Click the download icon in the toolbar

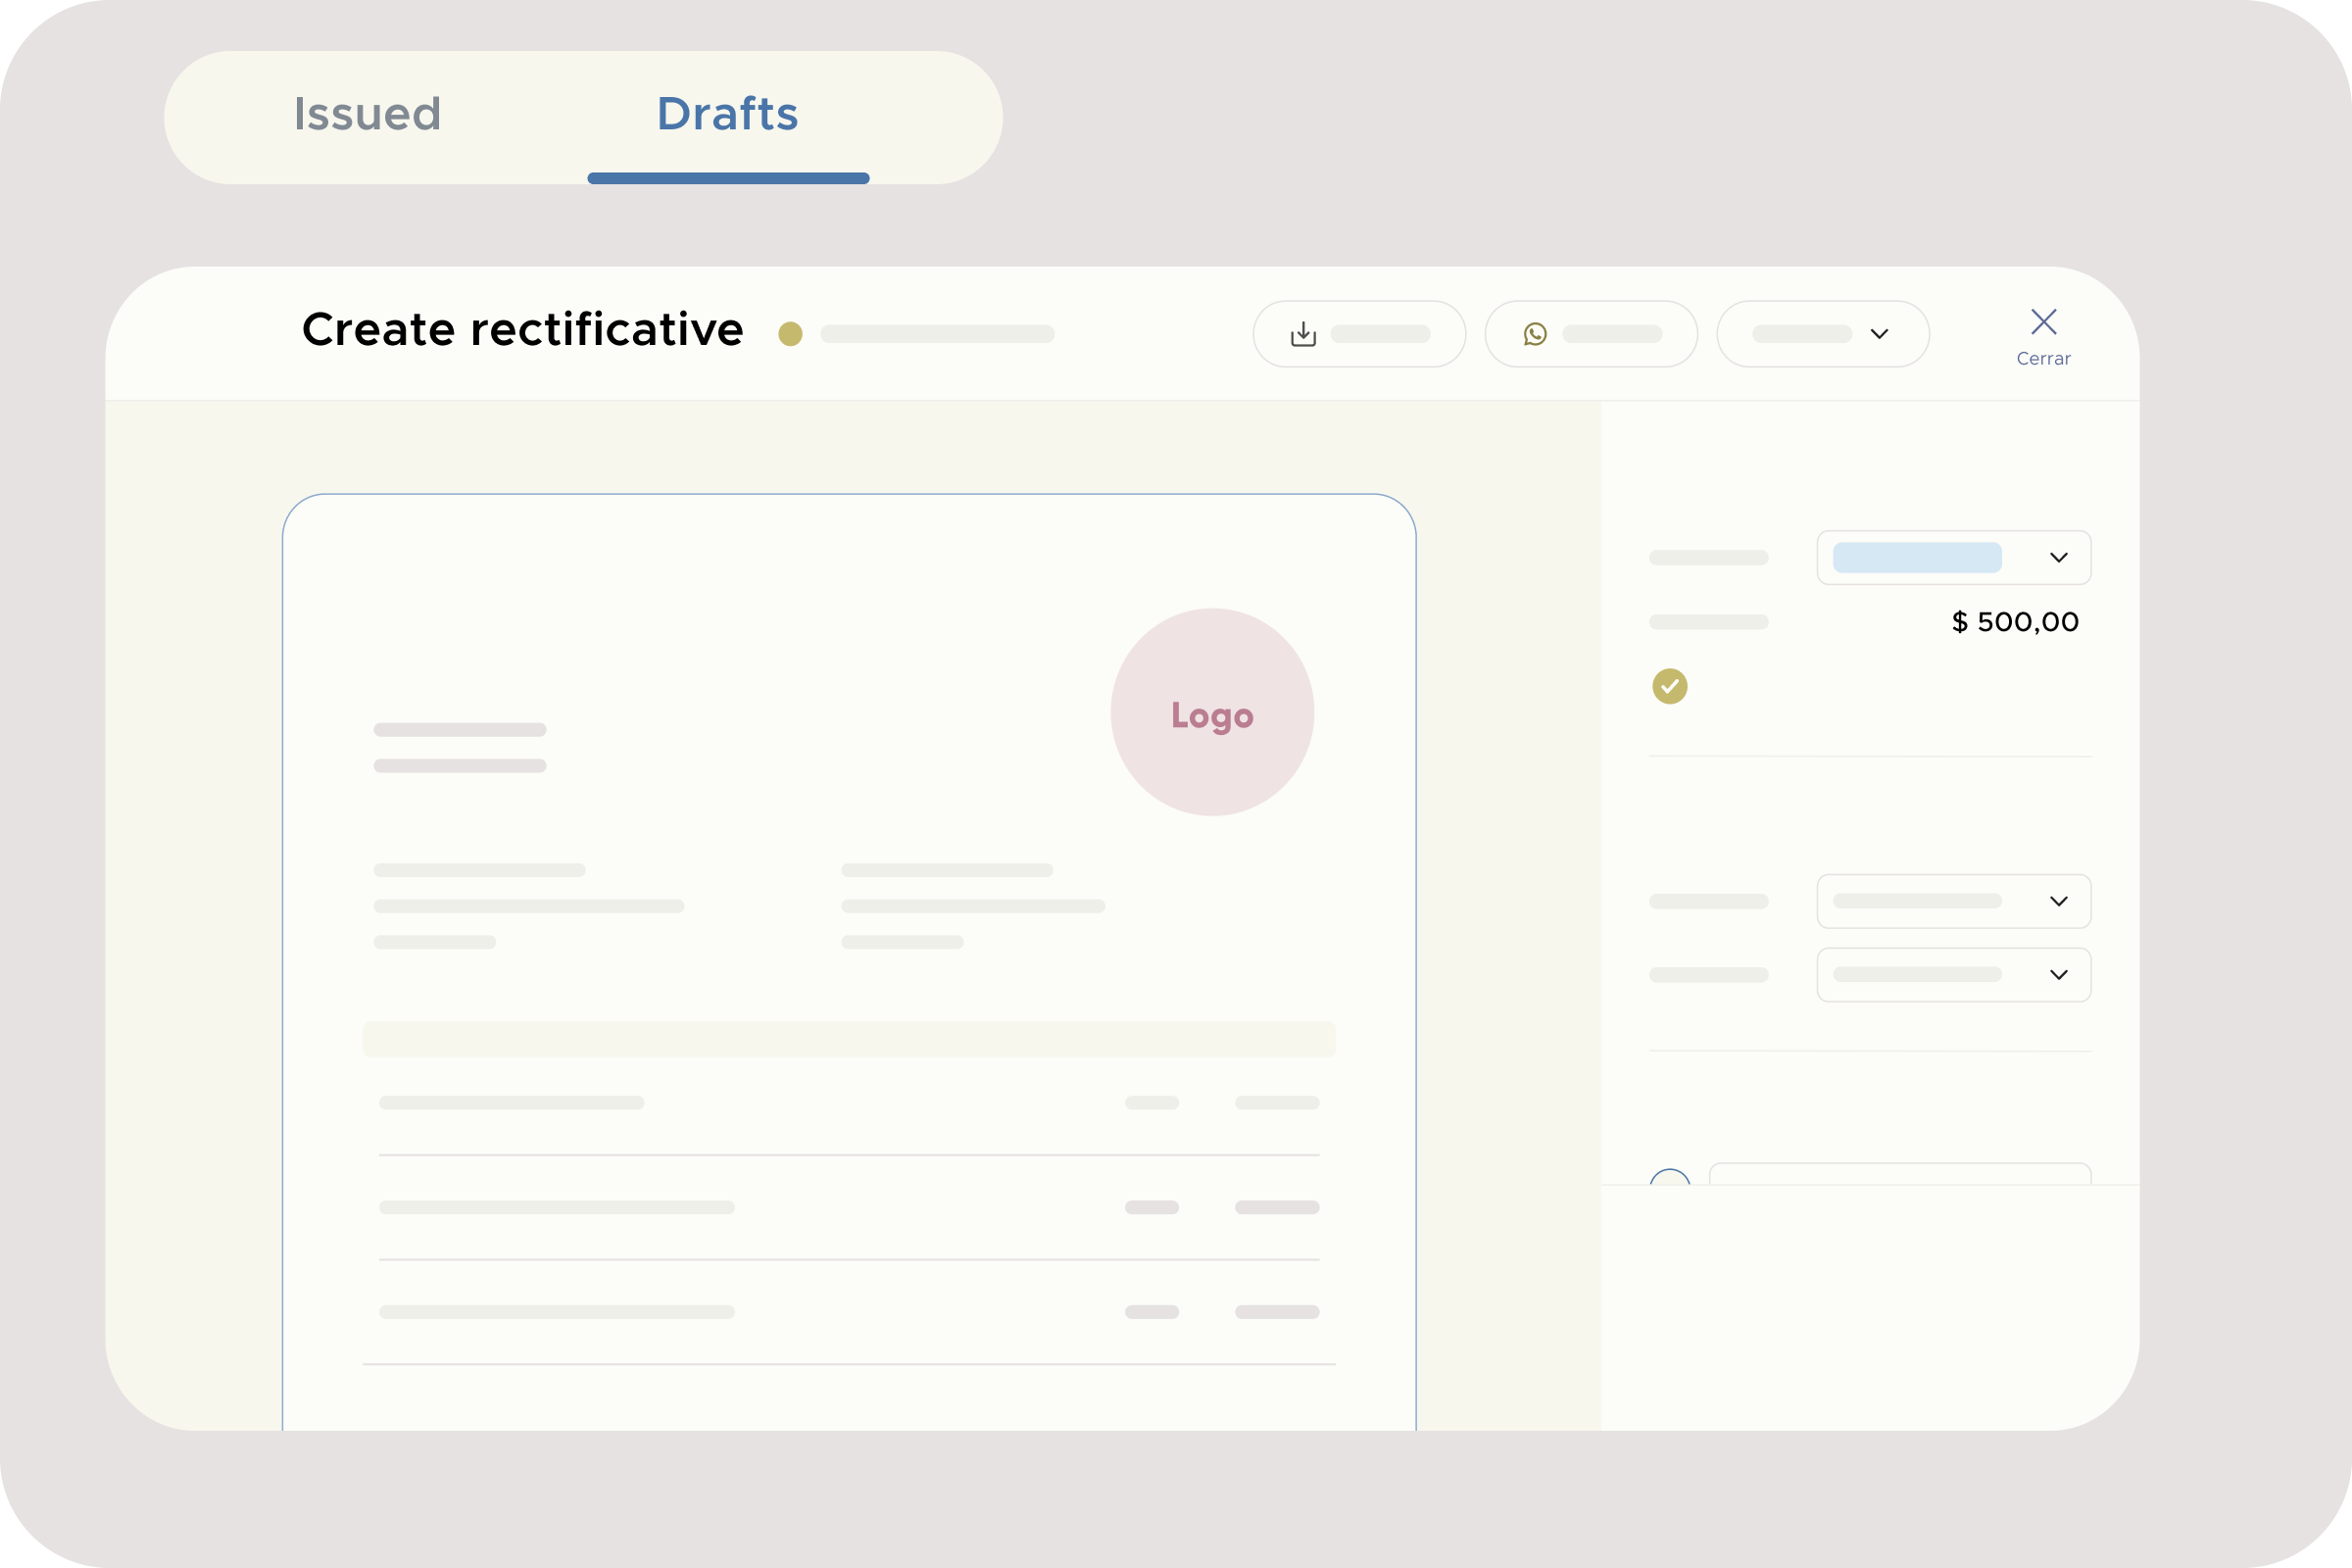point(1302,333)
